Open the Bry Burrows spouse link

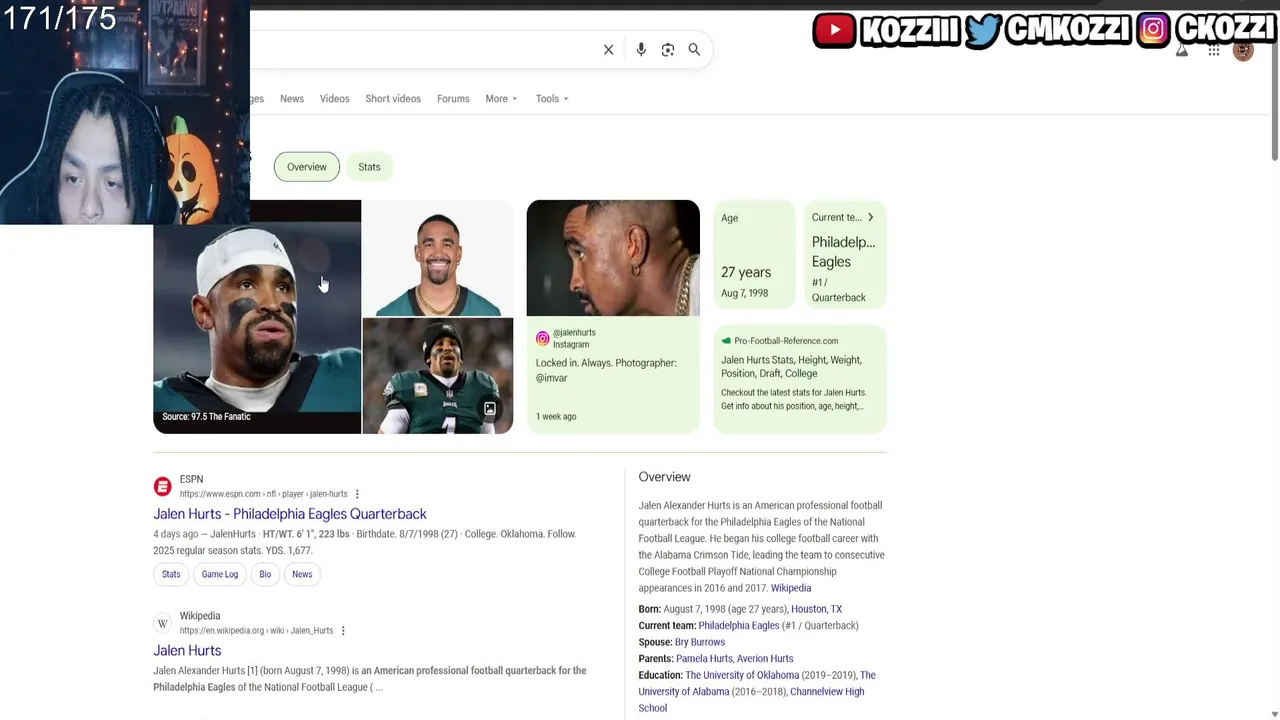700,642
